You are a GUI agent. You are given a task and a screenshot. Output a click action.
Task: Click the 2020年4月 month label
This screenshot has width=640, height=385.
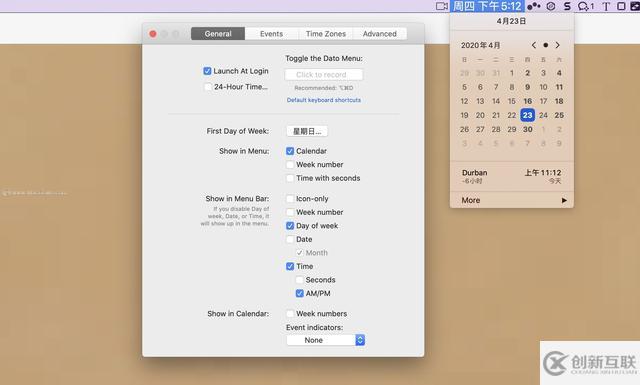pyautogui.click(x=480, y=45)
